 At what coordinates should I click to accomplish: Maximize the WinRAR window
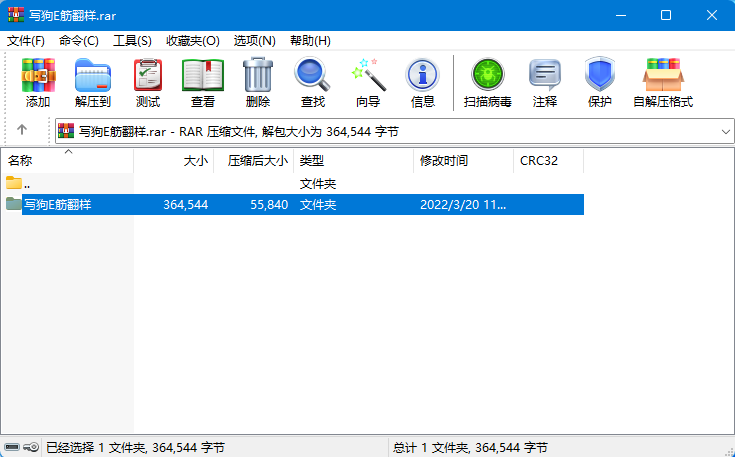[666, 15]
